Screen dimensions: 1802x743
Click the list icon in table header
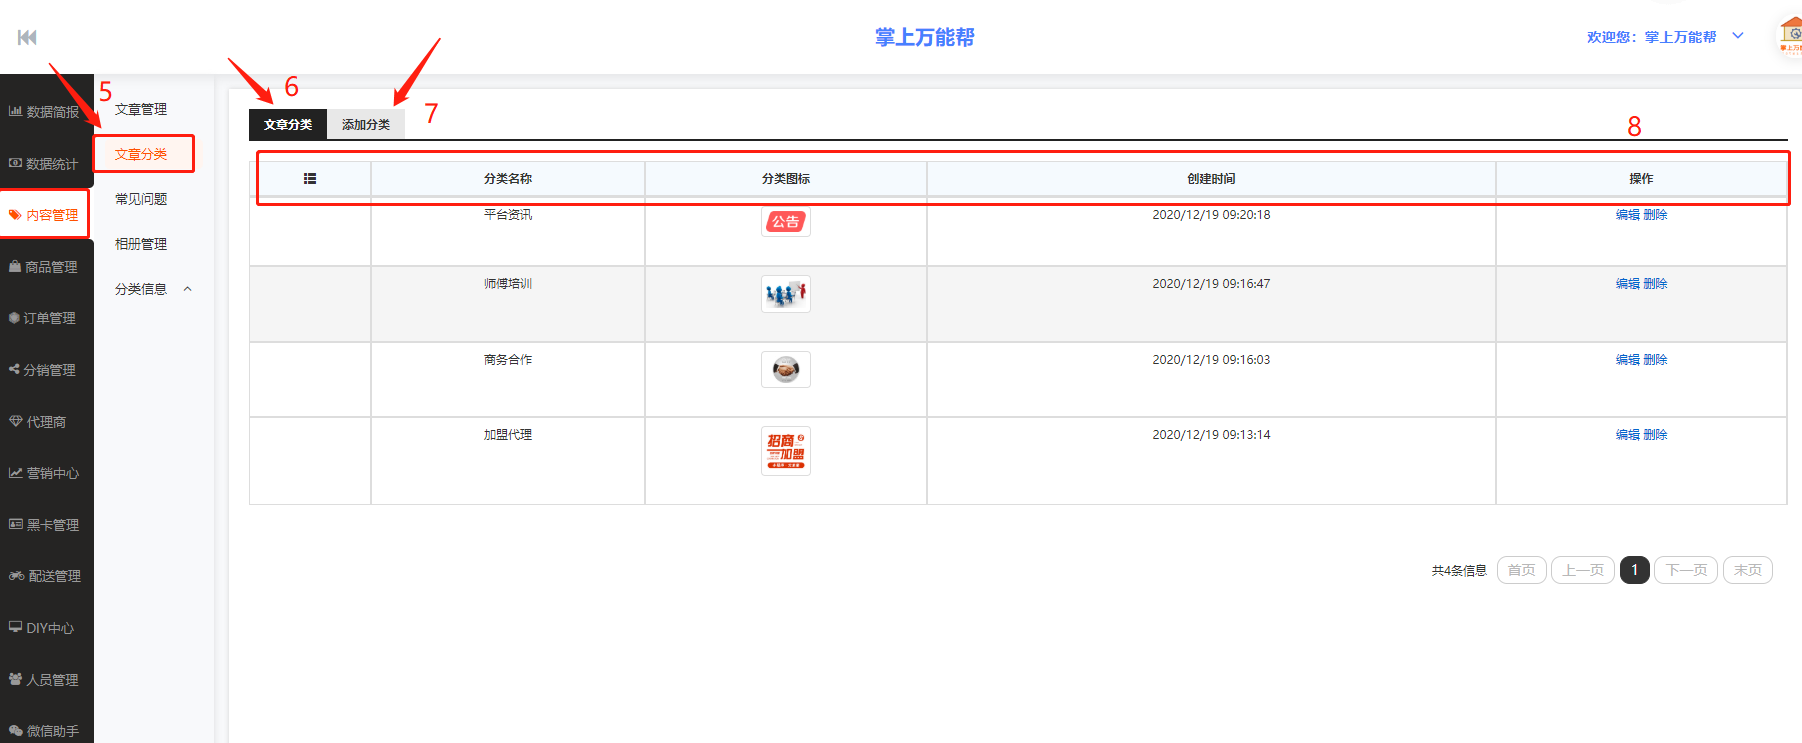tap(310, 179)
